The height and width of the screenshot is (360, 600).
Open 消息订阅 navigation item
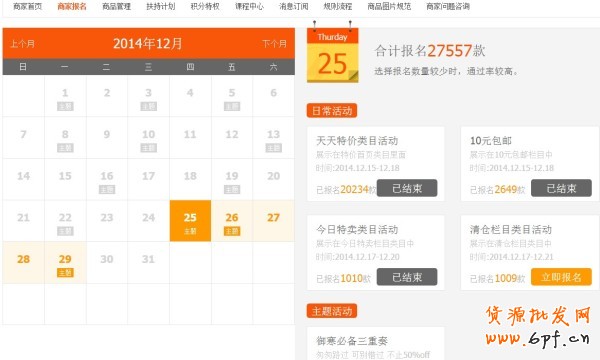293,7
